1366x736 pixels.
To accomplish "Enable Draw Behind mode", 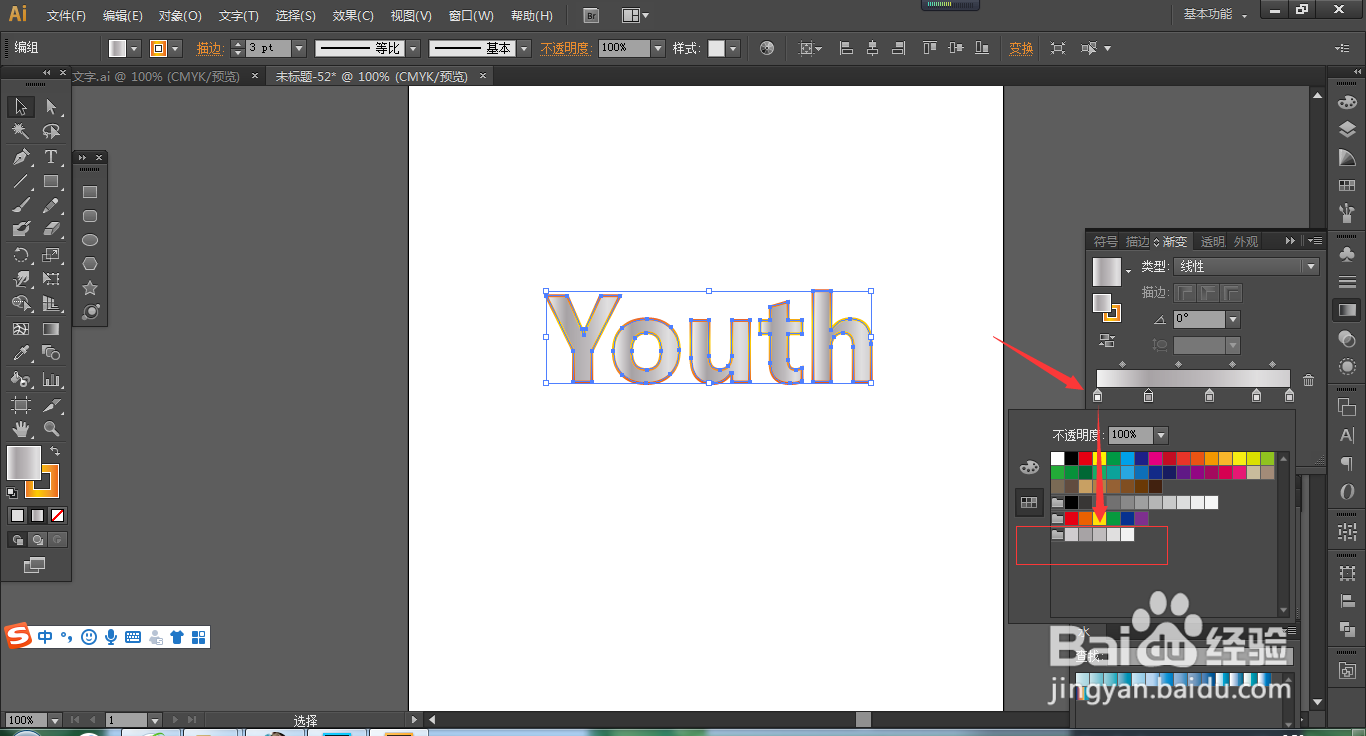I will point(37,540).
